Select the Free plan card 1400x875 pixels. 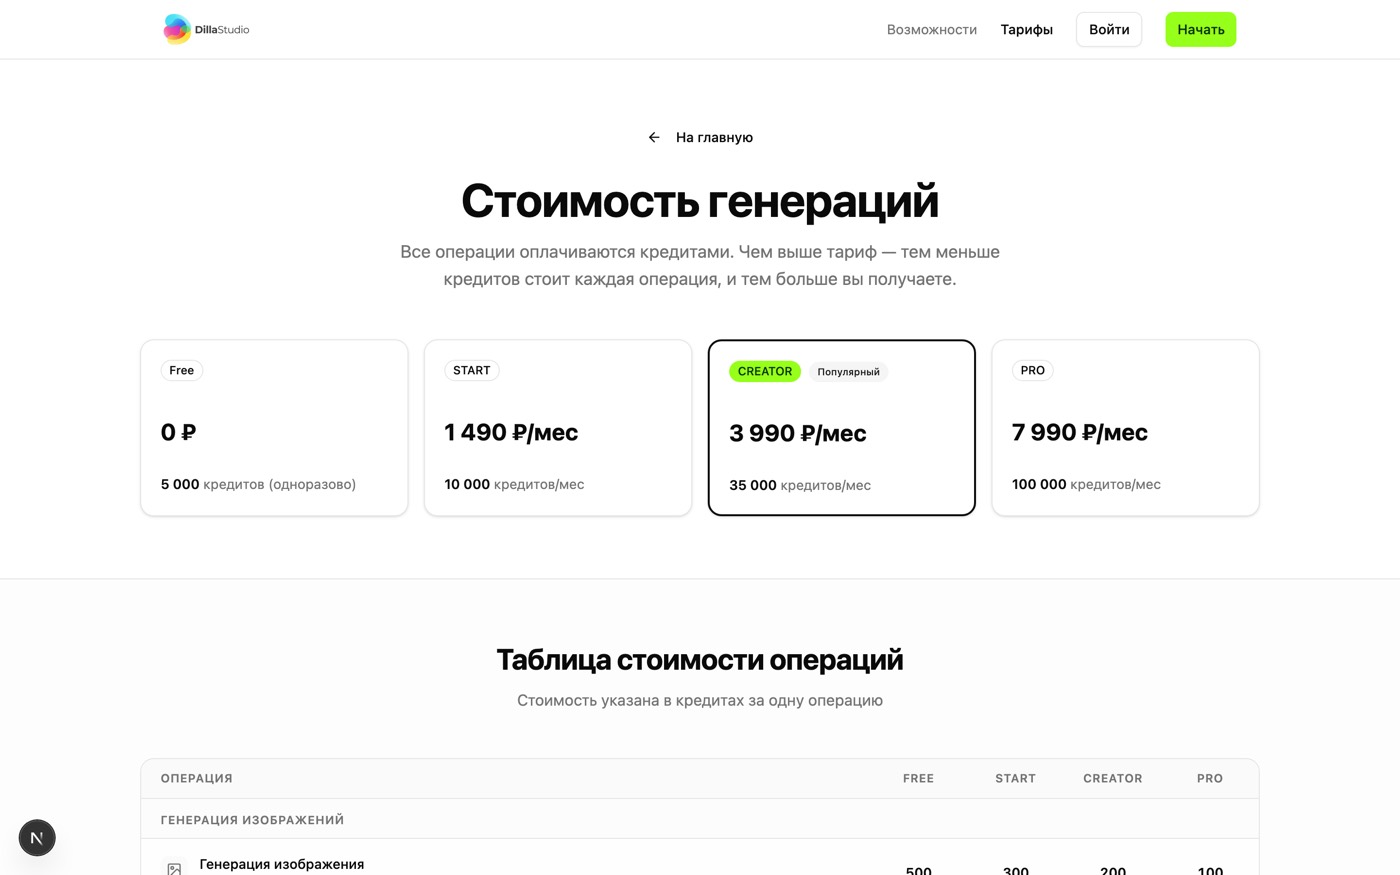(274, 428)
